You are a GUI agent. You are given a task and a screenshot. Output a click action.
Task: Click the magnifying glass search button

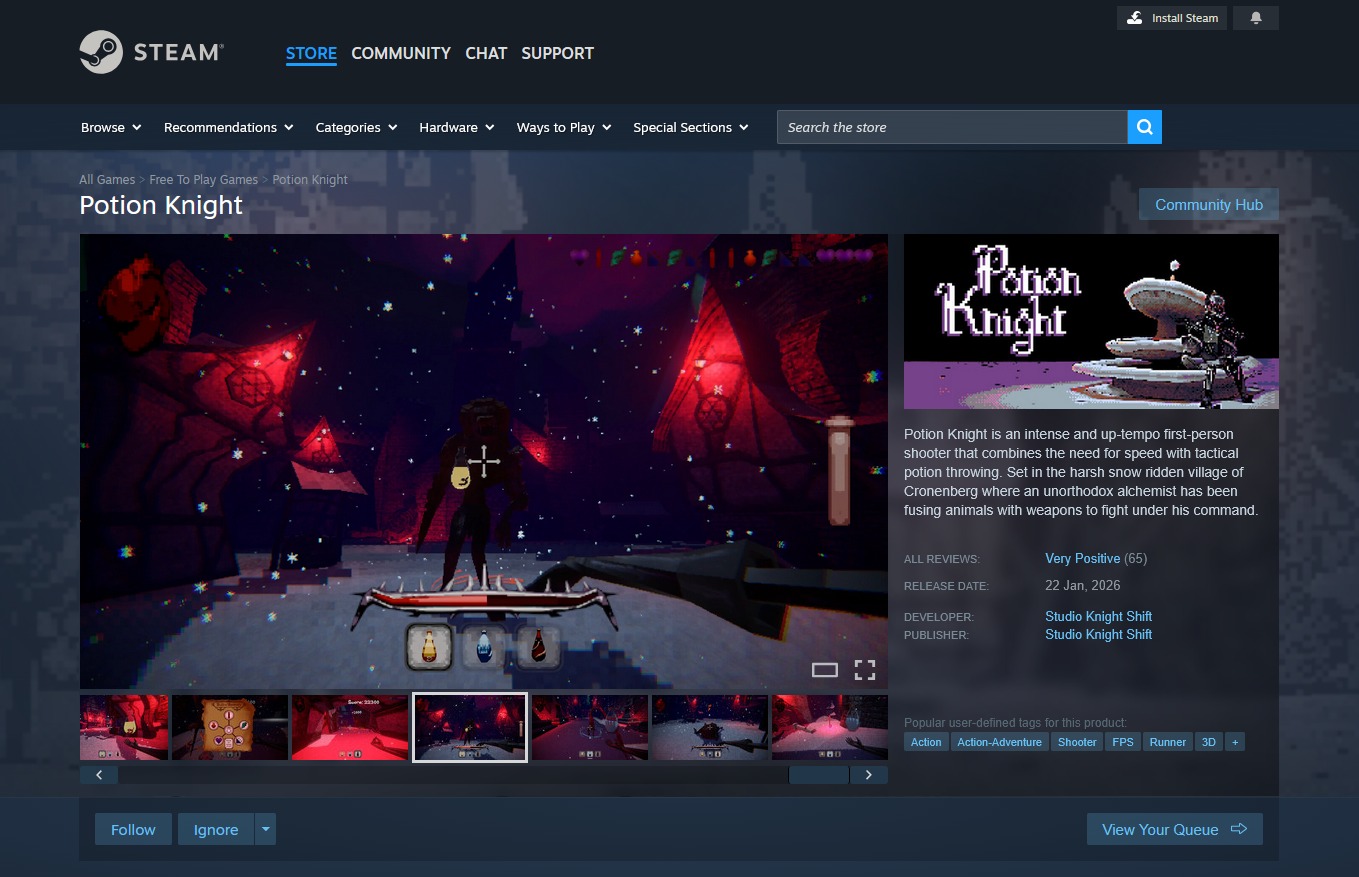pos(1144,127)
